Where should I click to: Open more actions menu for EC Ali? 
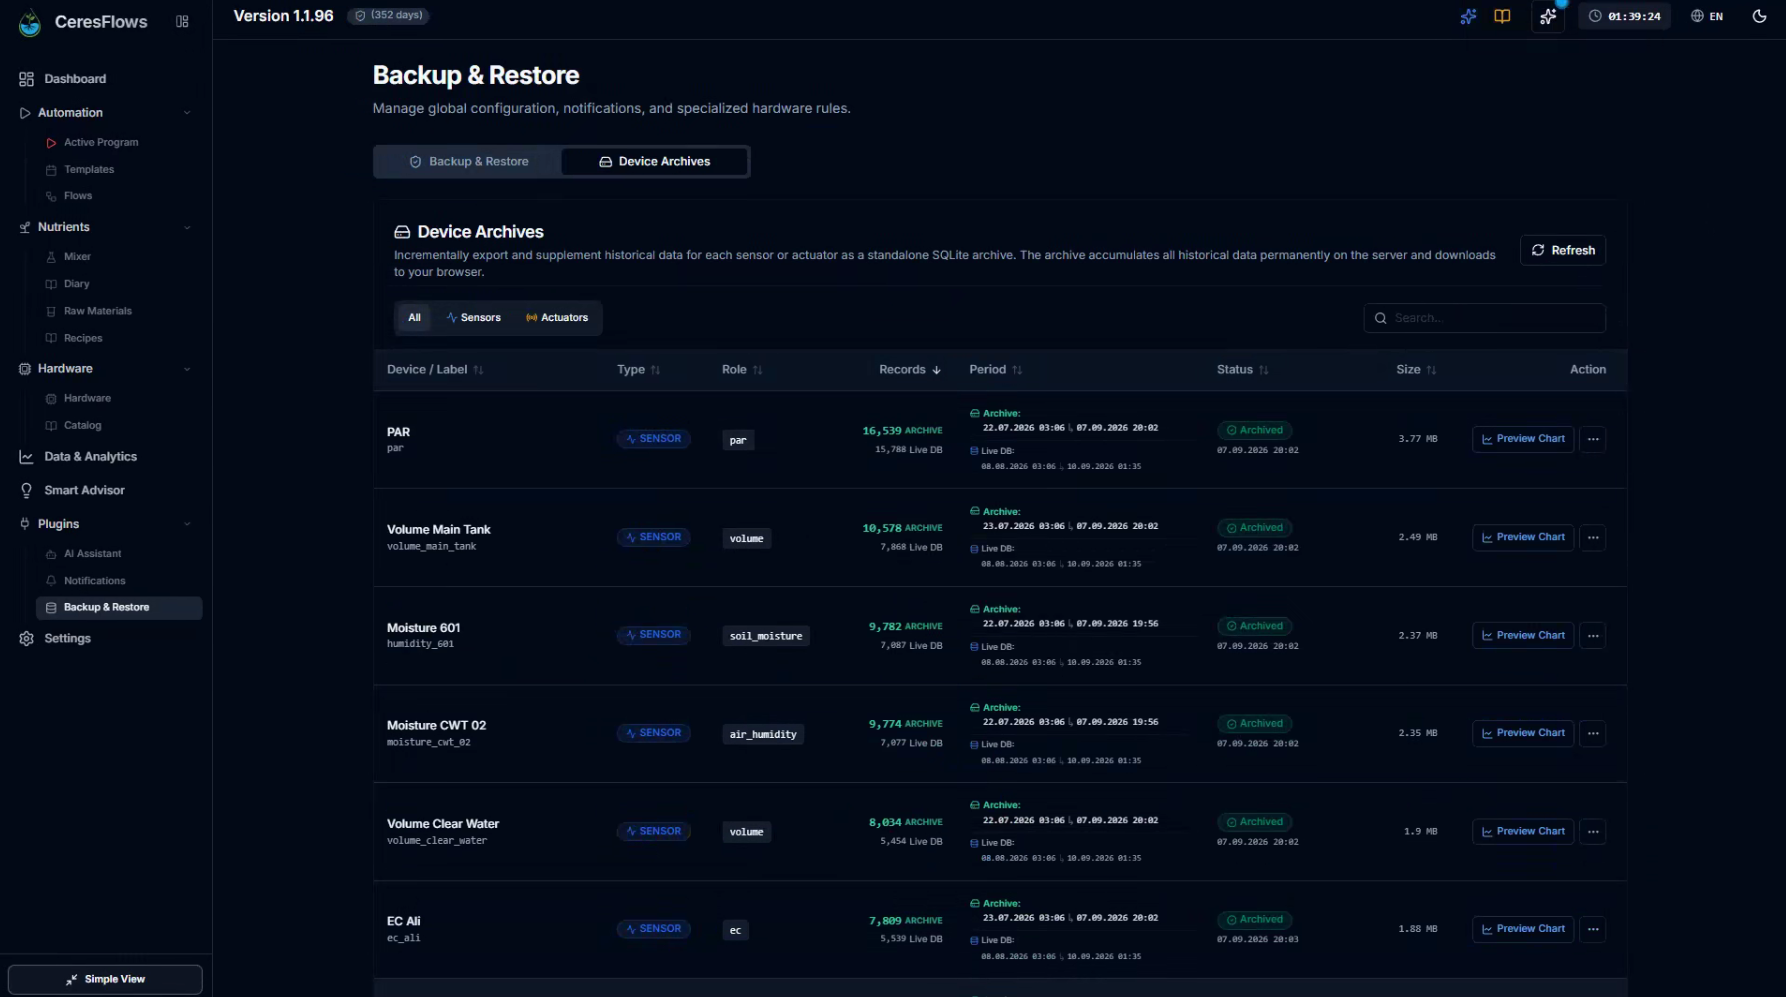(1593, 930)
